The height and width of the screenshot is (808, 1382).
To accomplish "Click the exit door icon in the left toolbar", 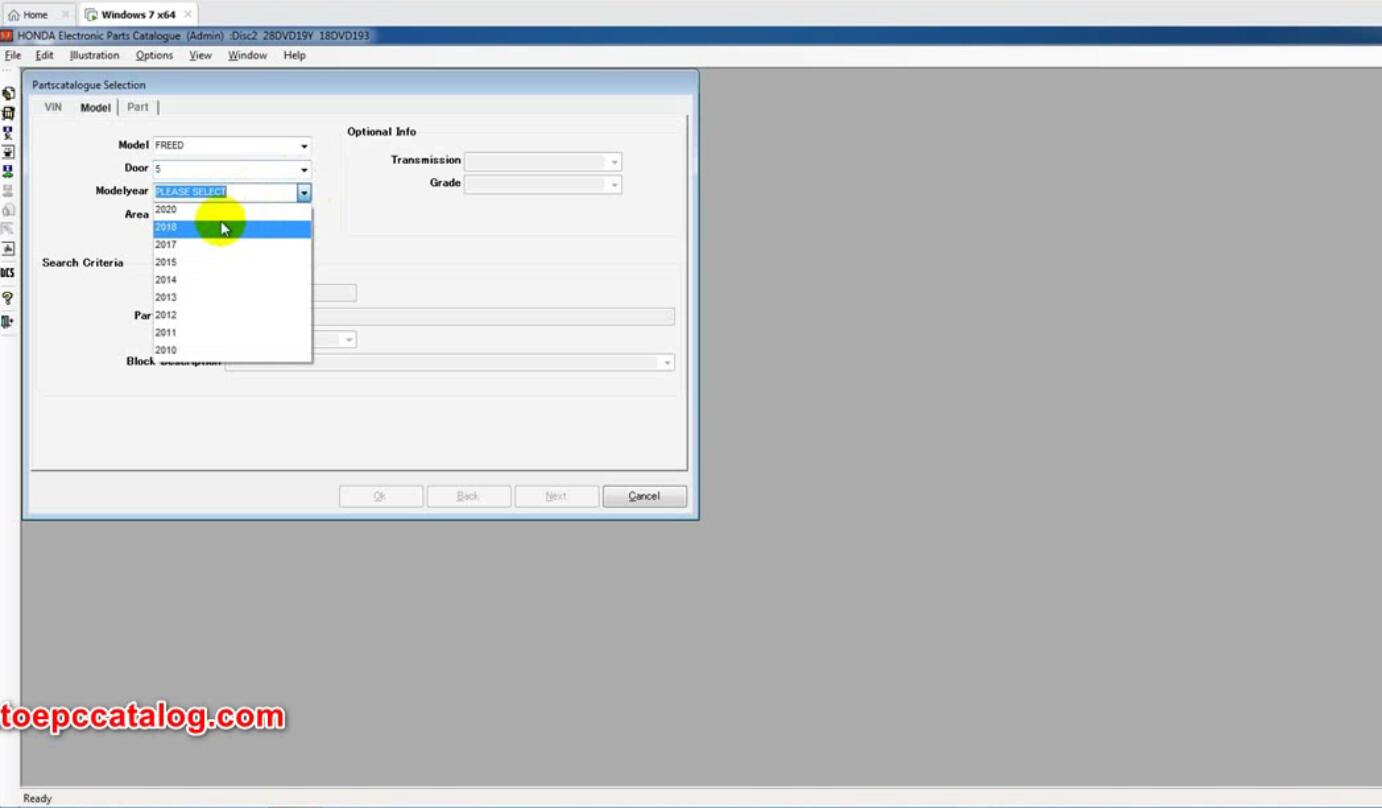I will point(8,322).
